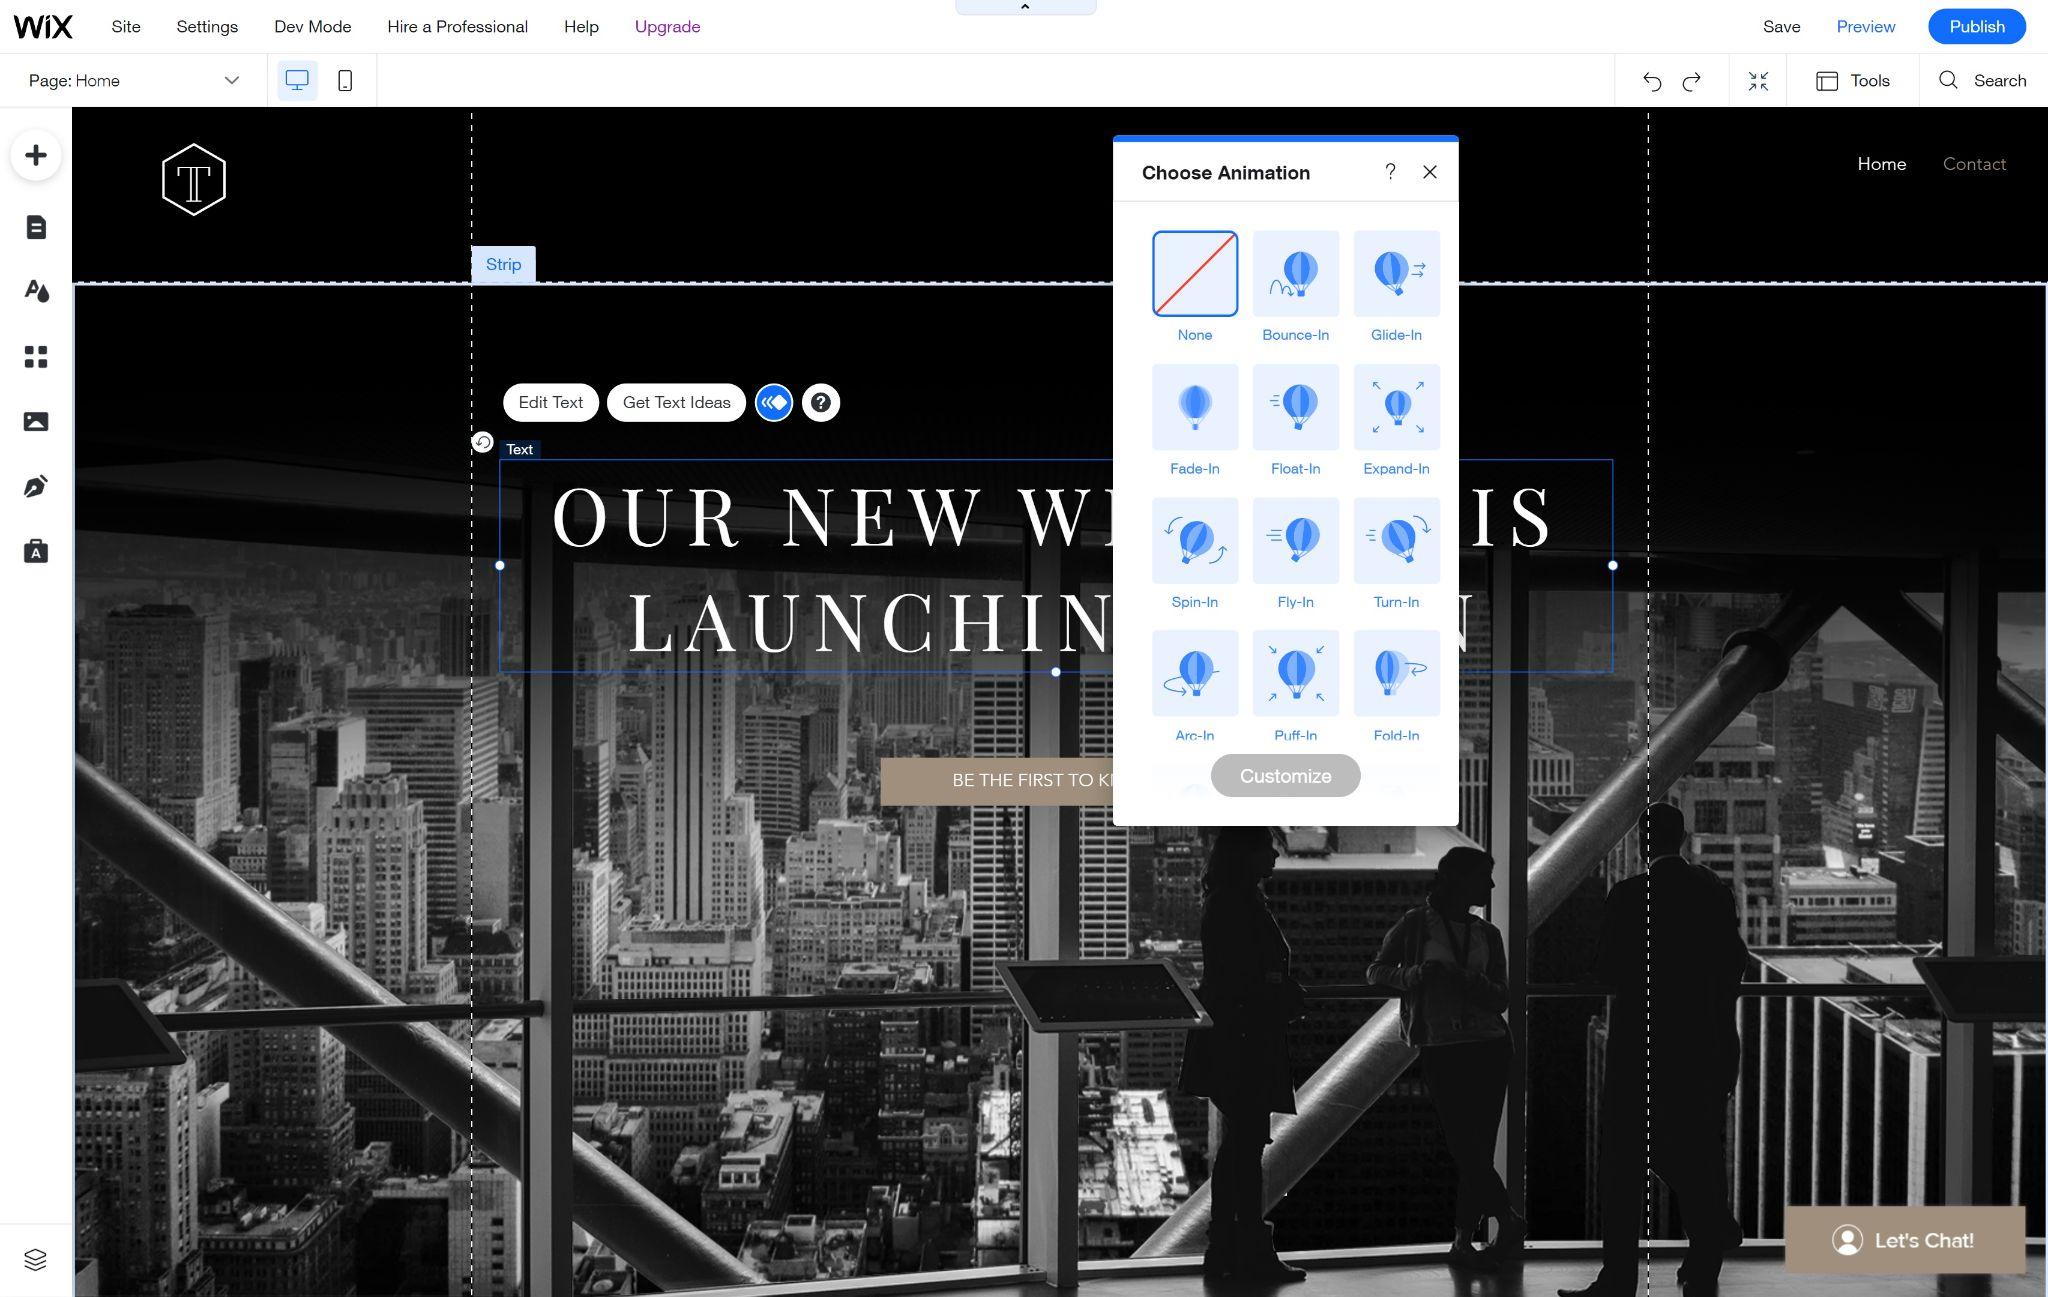The width and height of the screenshot is (2048, 1297).
Task: Click the Layers icon at bottom left
Action: click(x=36, y=1259)
